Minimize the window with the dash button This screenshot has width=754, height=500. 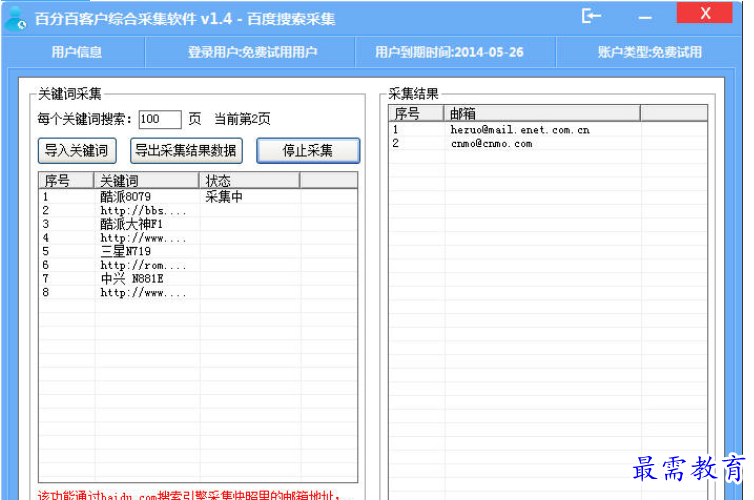645,18
